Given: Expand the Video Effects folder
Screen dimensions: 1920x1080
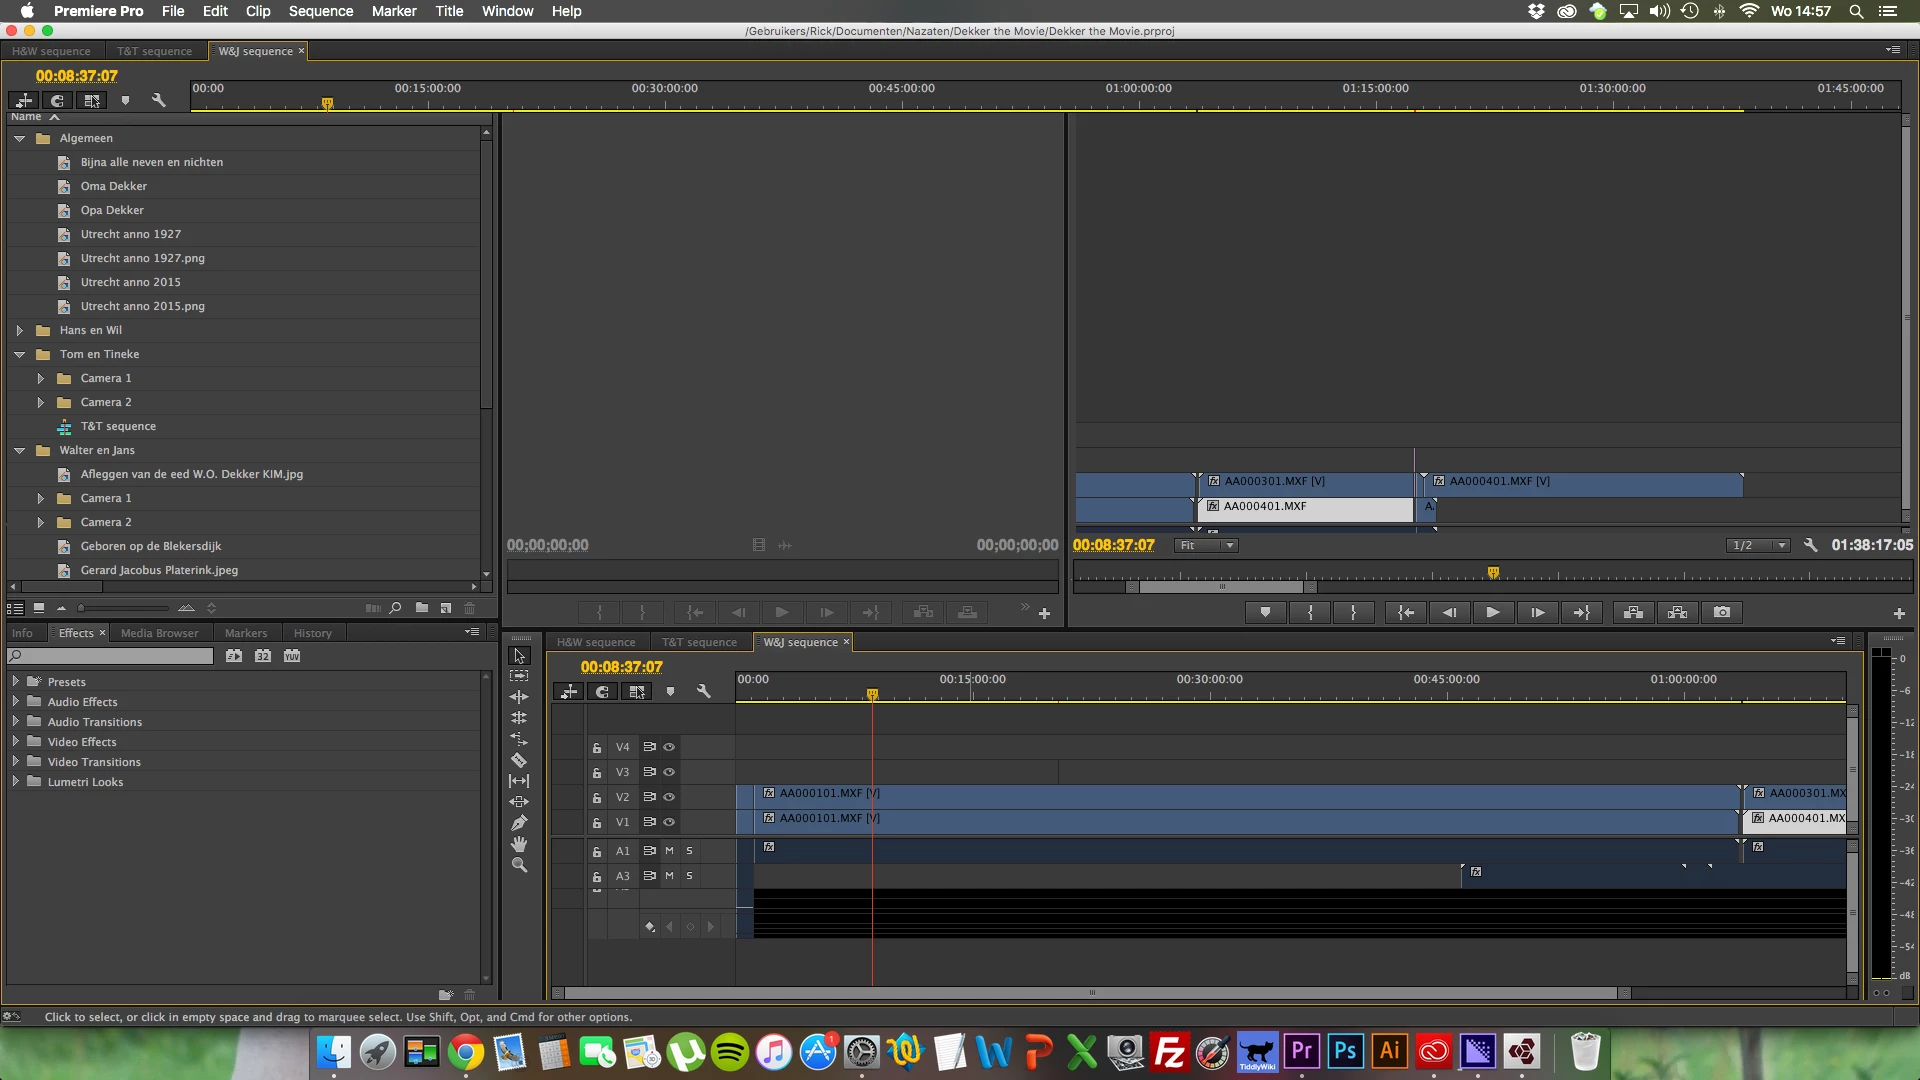Looking at the screenshot, I should coord(16,742).
